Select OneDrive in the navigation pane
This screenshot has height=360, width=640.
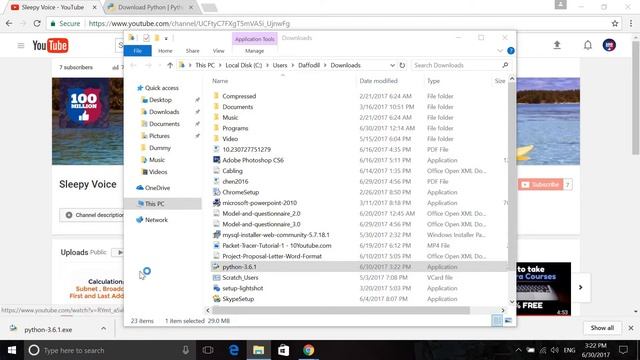pos(157,188)
